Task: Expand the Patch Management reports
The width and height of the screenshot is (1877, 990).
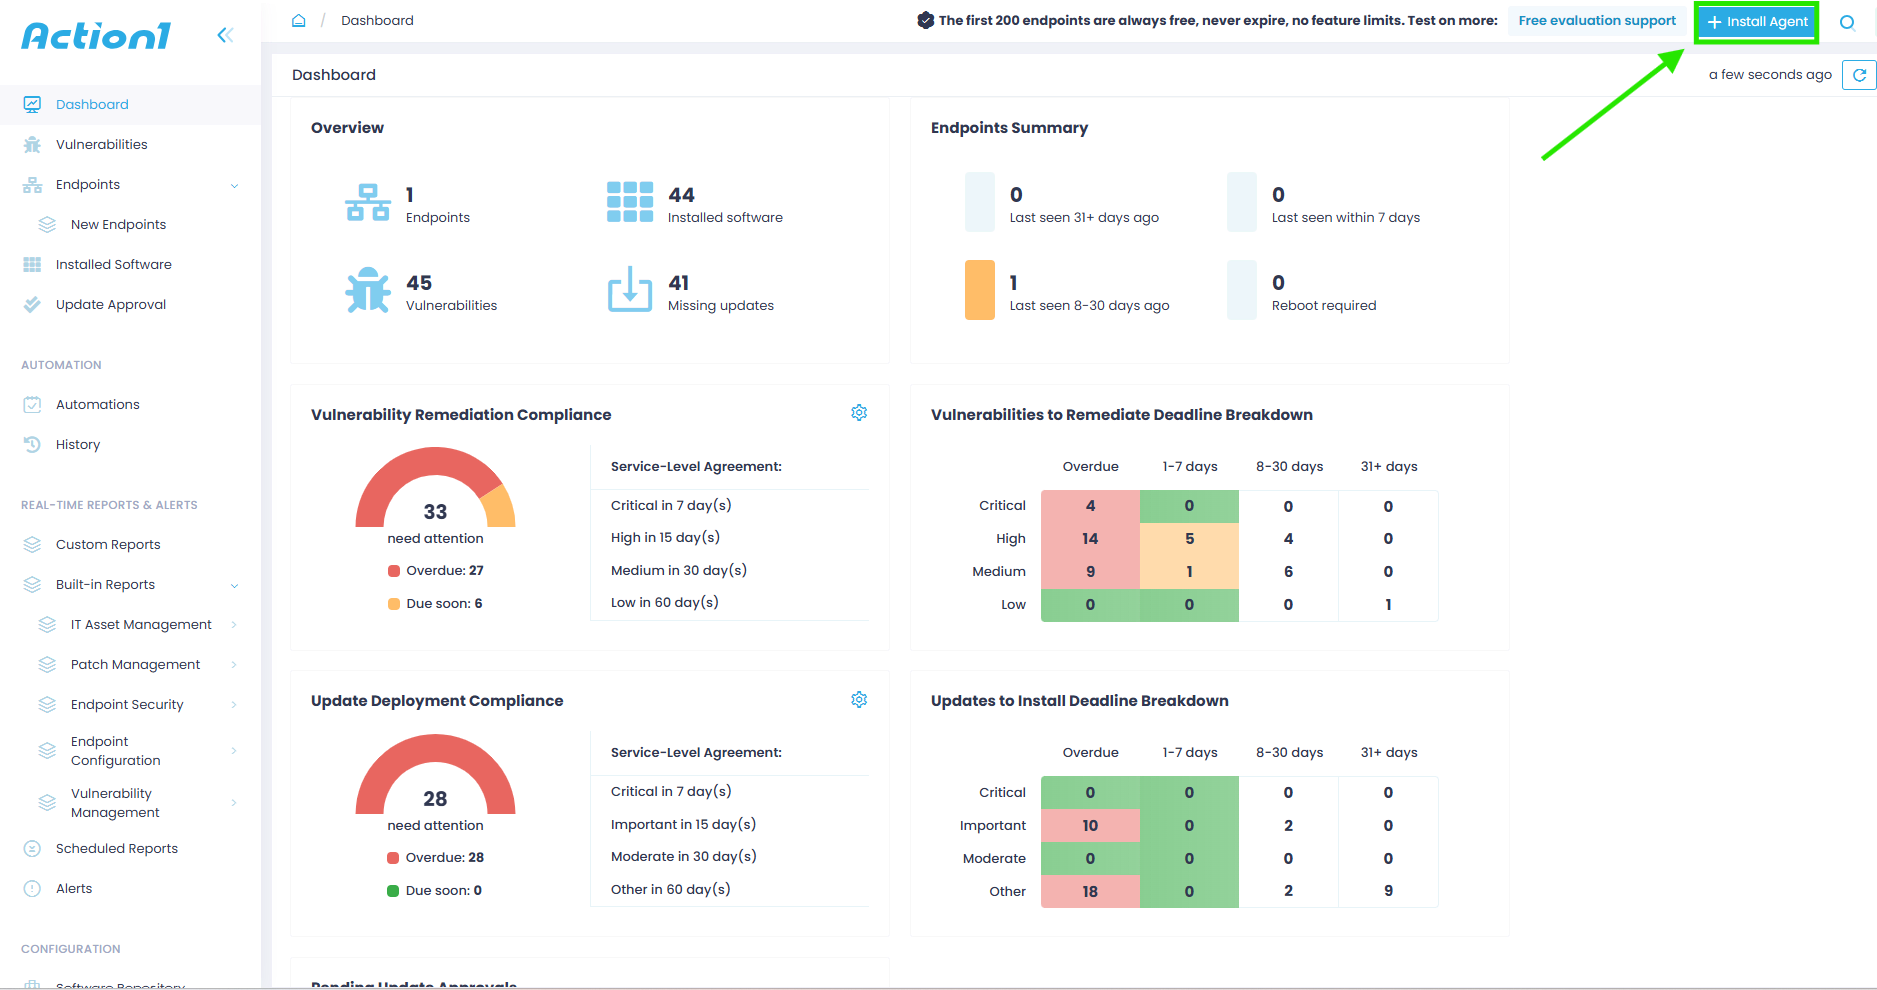Action: 234,665
